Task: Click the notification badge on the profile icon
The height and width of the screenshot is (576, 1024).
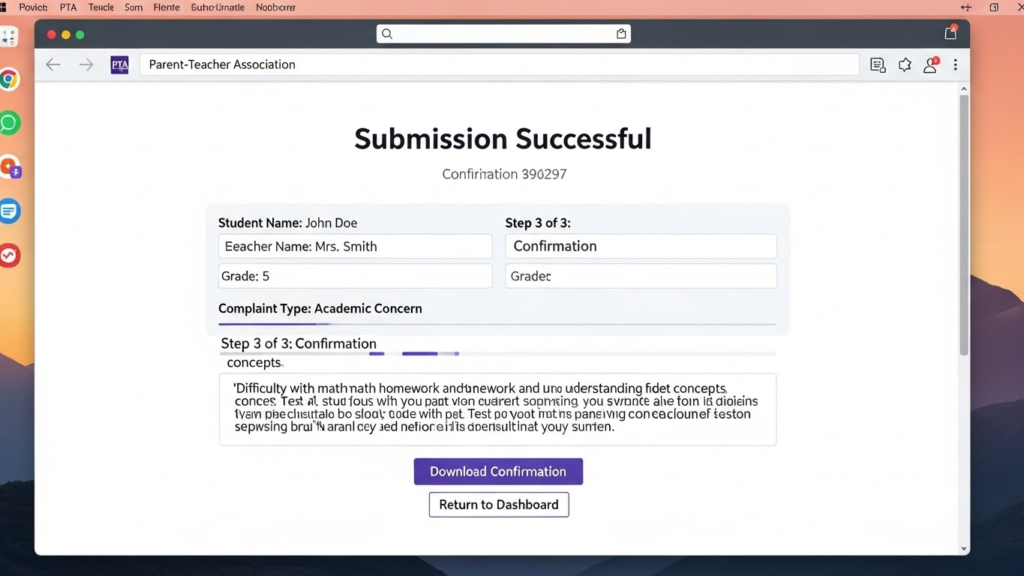Action: tap(936, 60)
